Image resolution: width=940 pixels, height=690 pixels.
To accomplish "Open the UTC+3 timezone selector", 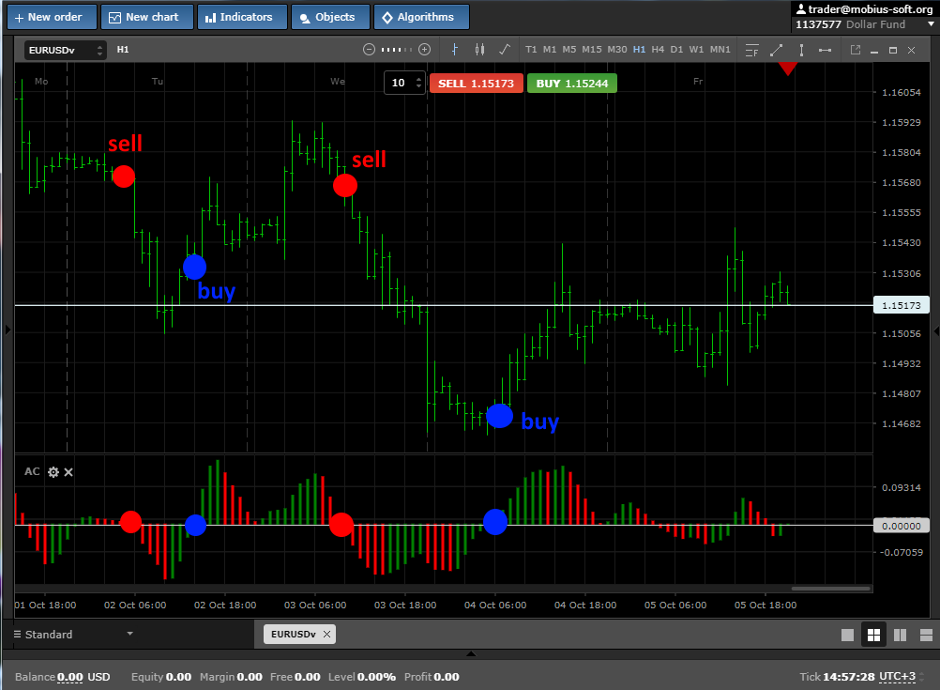I will [x=897, y=676].
